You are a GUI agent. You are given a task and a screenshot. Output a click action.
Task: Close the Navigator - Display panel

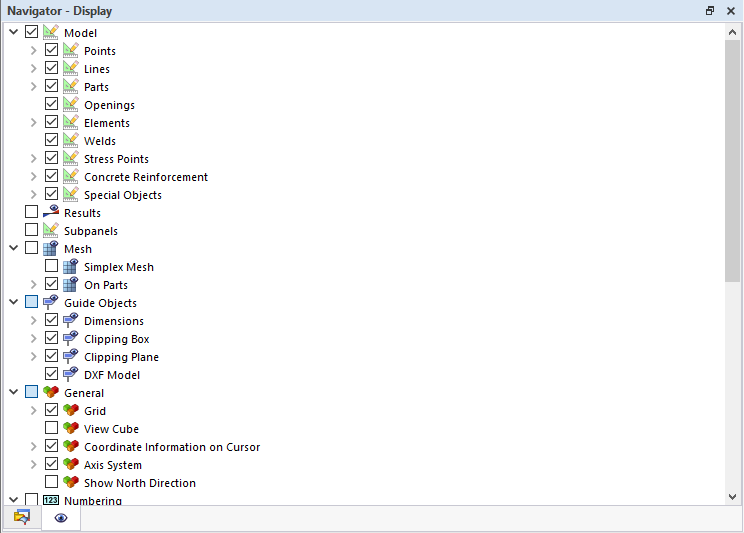[x=731, y=10]
